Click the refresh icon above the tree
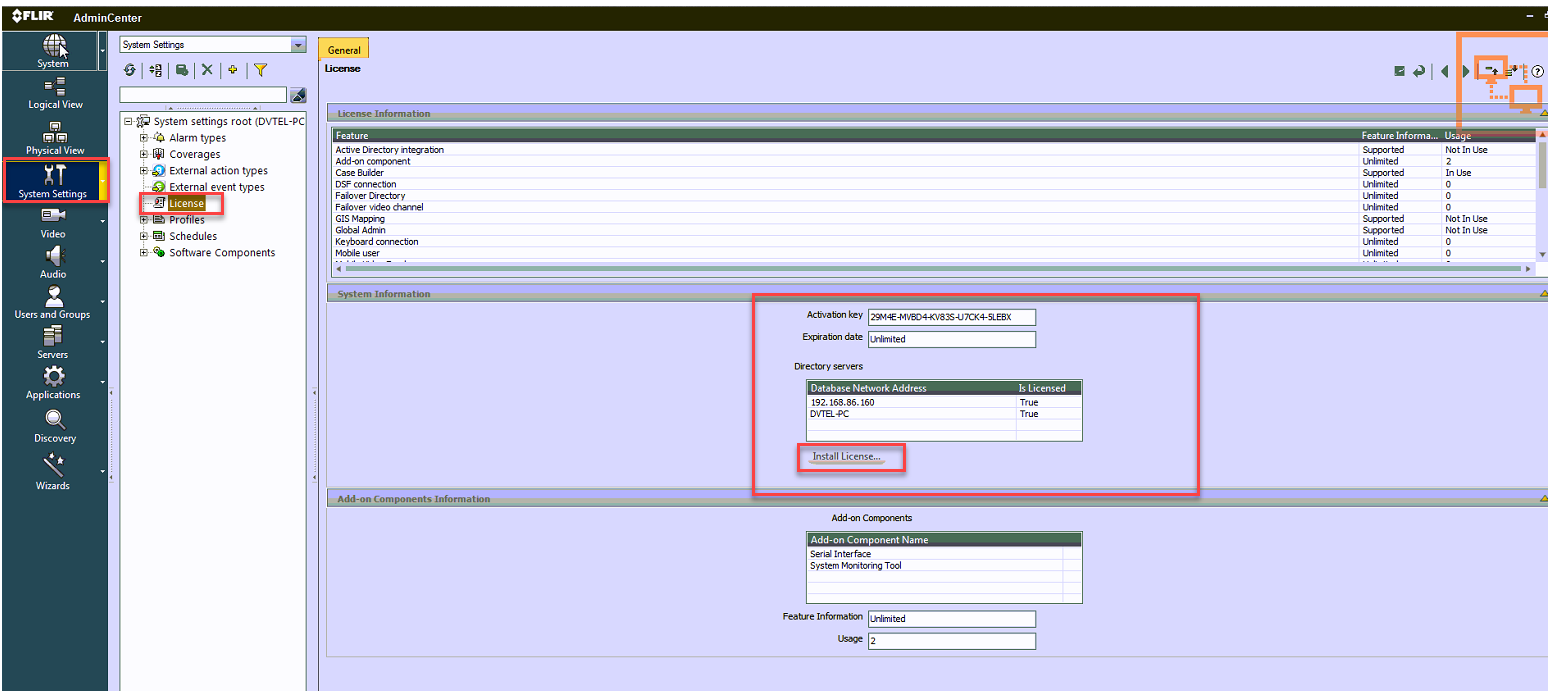The image size is (1548, 691). point(129,70)
